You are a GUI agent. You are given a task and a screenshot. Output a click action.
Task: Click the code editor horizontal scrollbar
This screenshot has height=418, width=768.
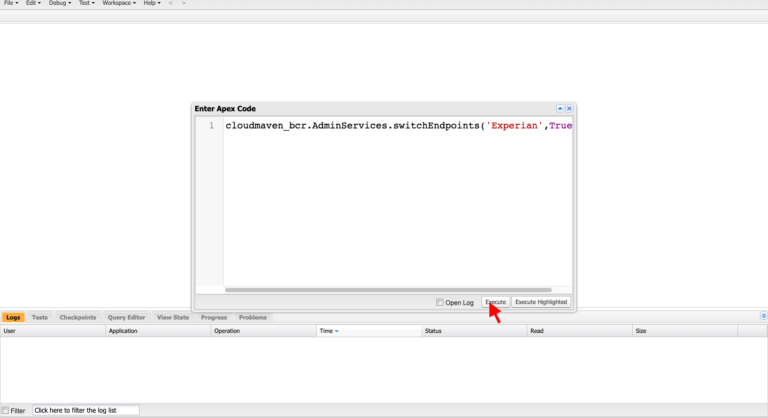coord(388,290)
